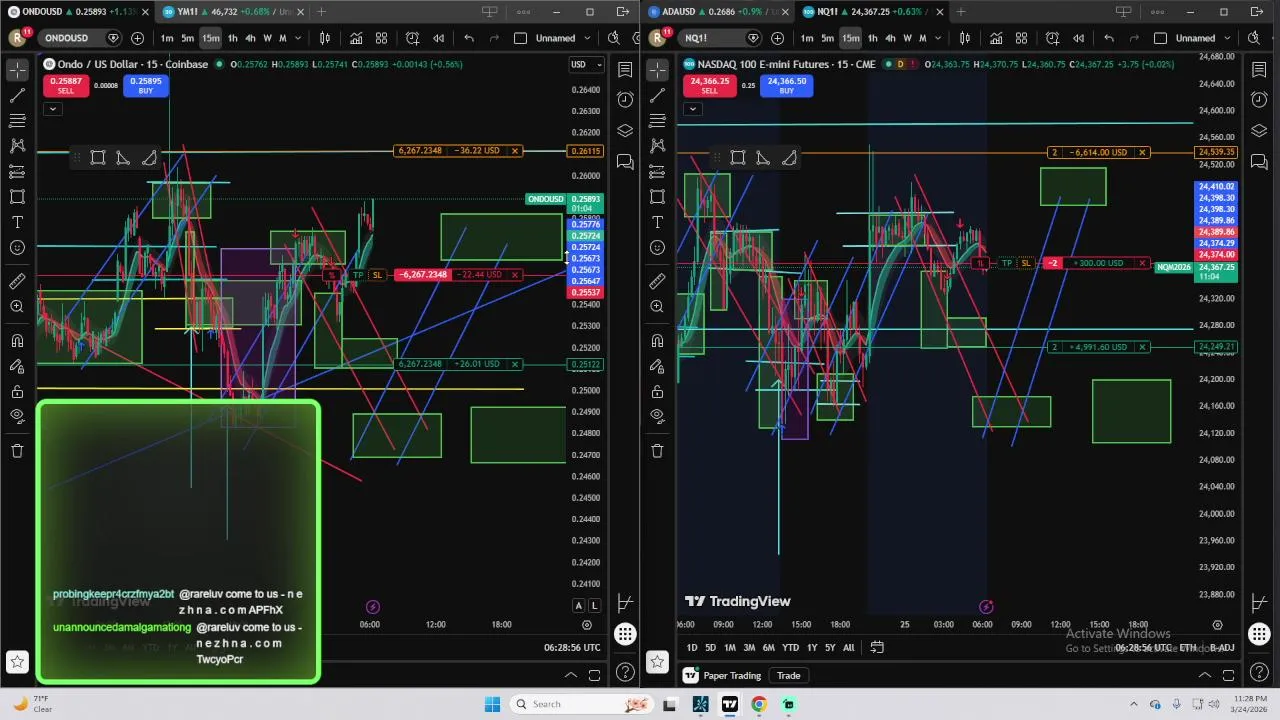The width and height of the screenshot is (1280, 720).
Task: Select the Text tool in left chart sidebar
Action: click(x=17, y=222)
